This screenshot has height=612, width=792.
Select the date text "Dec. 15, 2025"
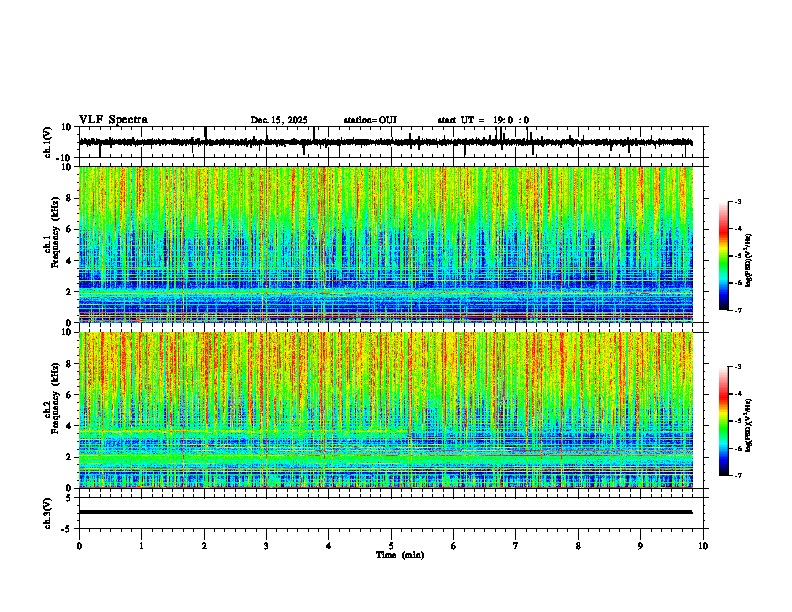[279, 120]
